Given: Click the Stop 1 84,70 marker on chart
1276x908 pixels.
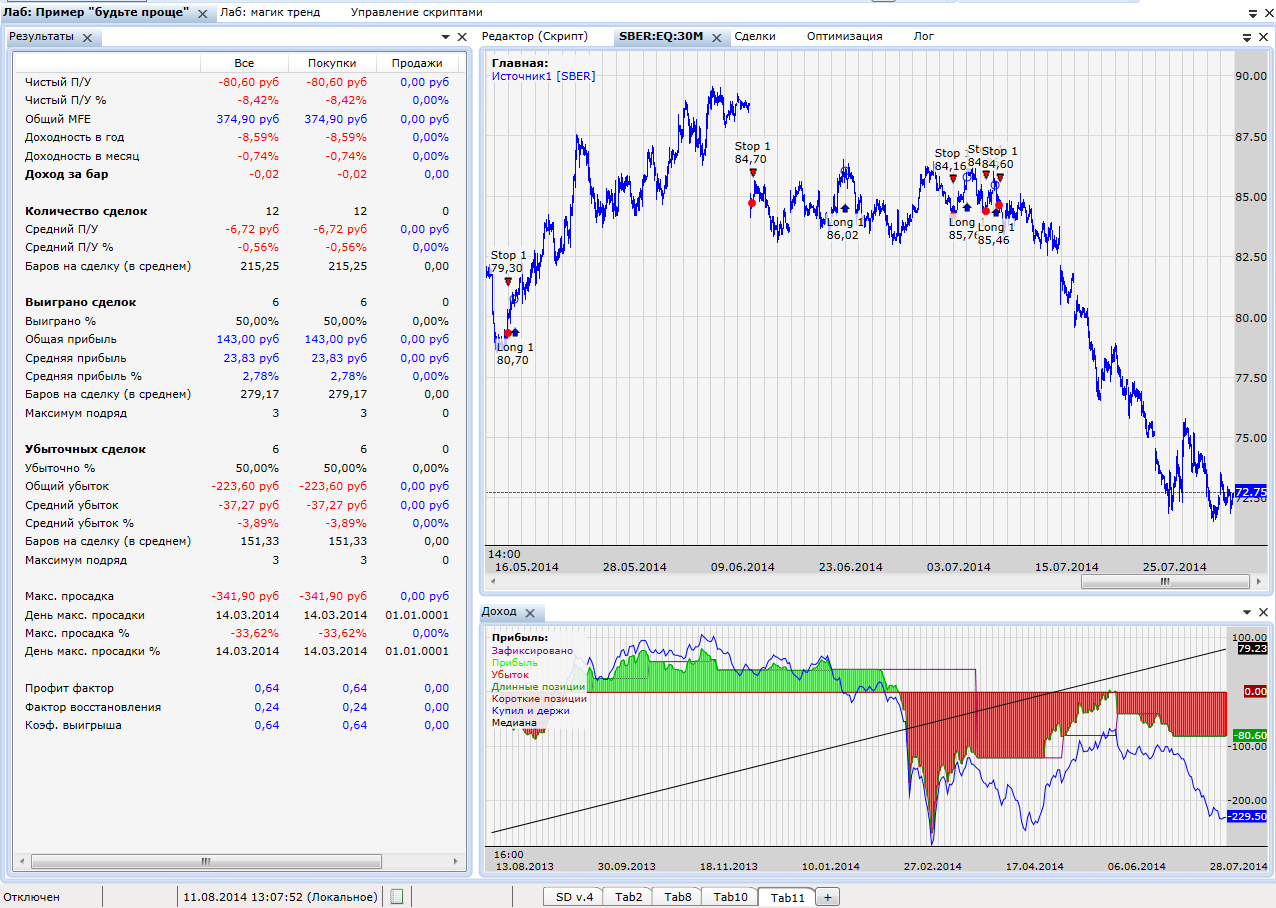Looking at the screenshot, I should (753, 172).
